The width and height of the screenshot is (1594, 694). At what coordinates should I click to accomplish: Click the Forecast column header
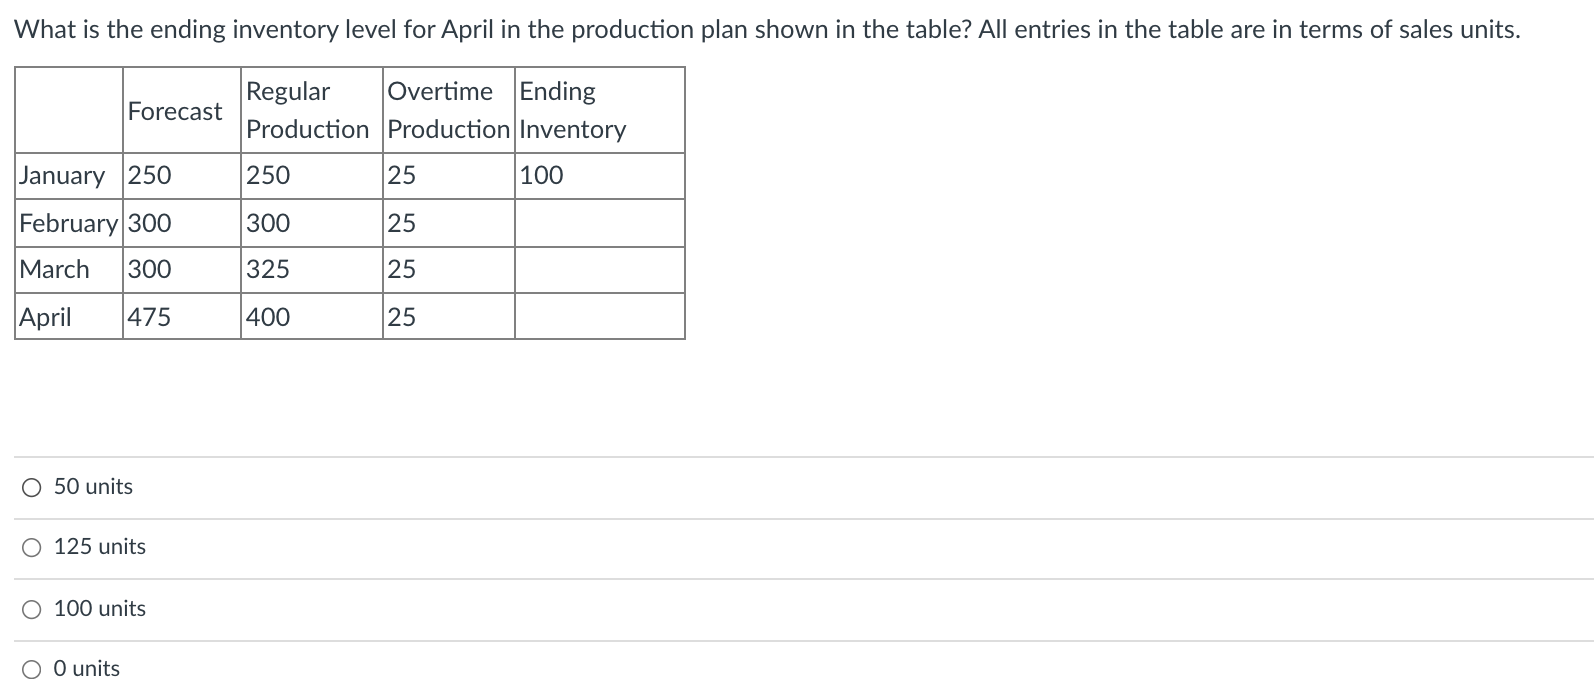coord(176,111)
